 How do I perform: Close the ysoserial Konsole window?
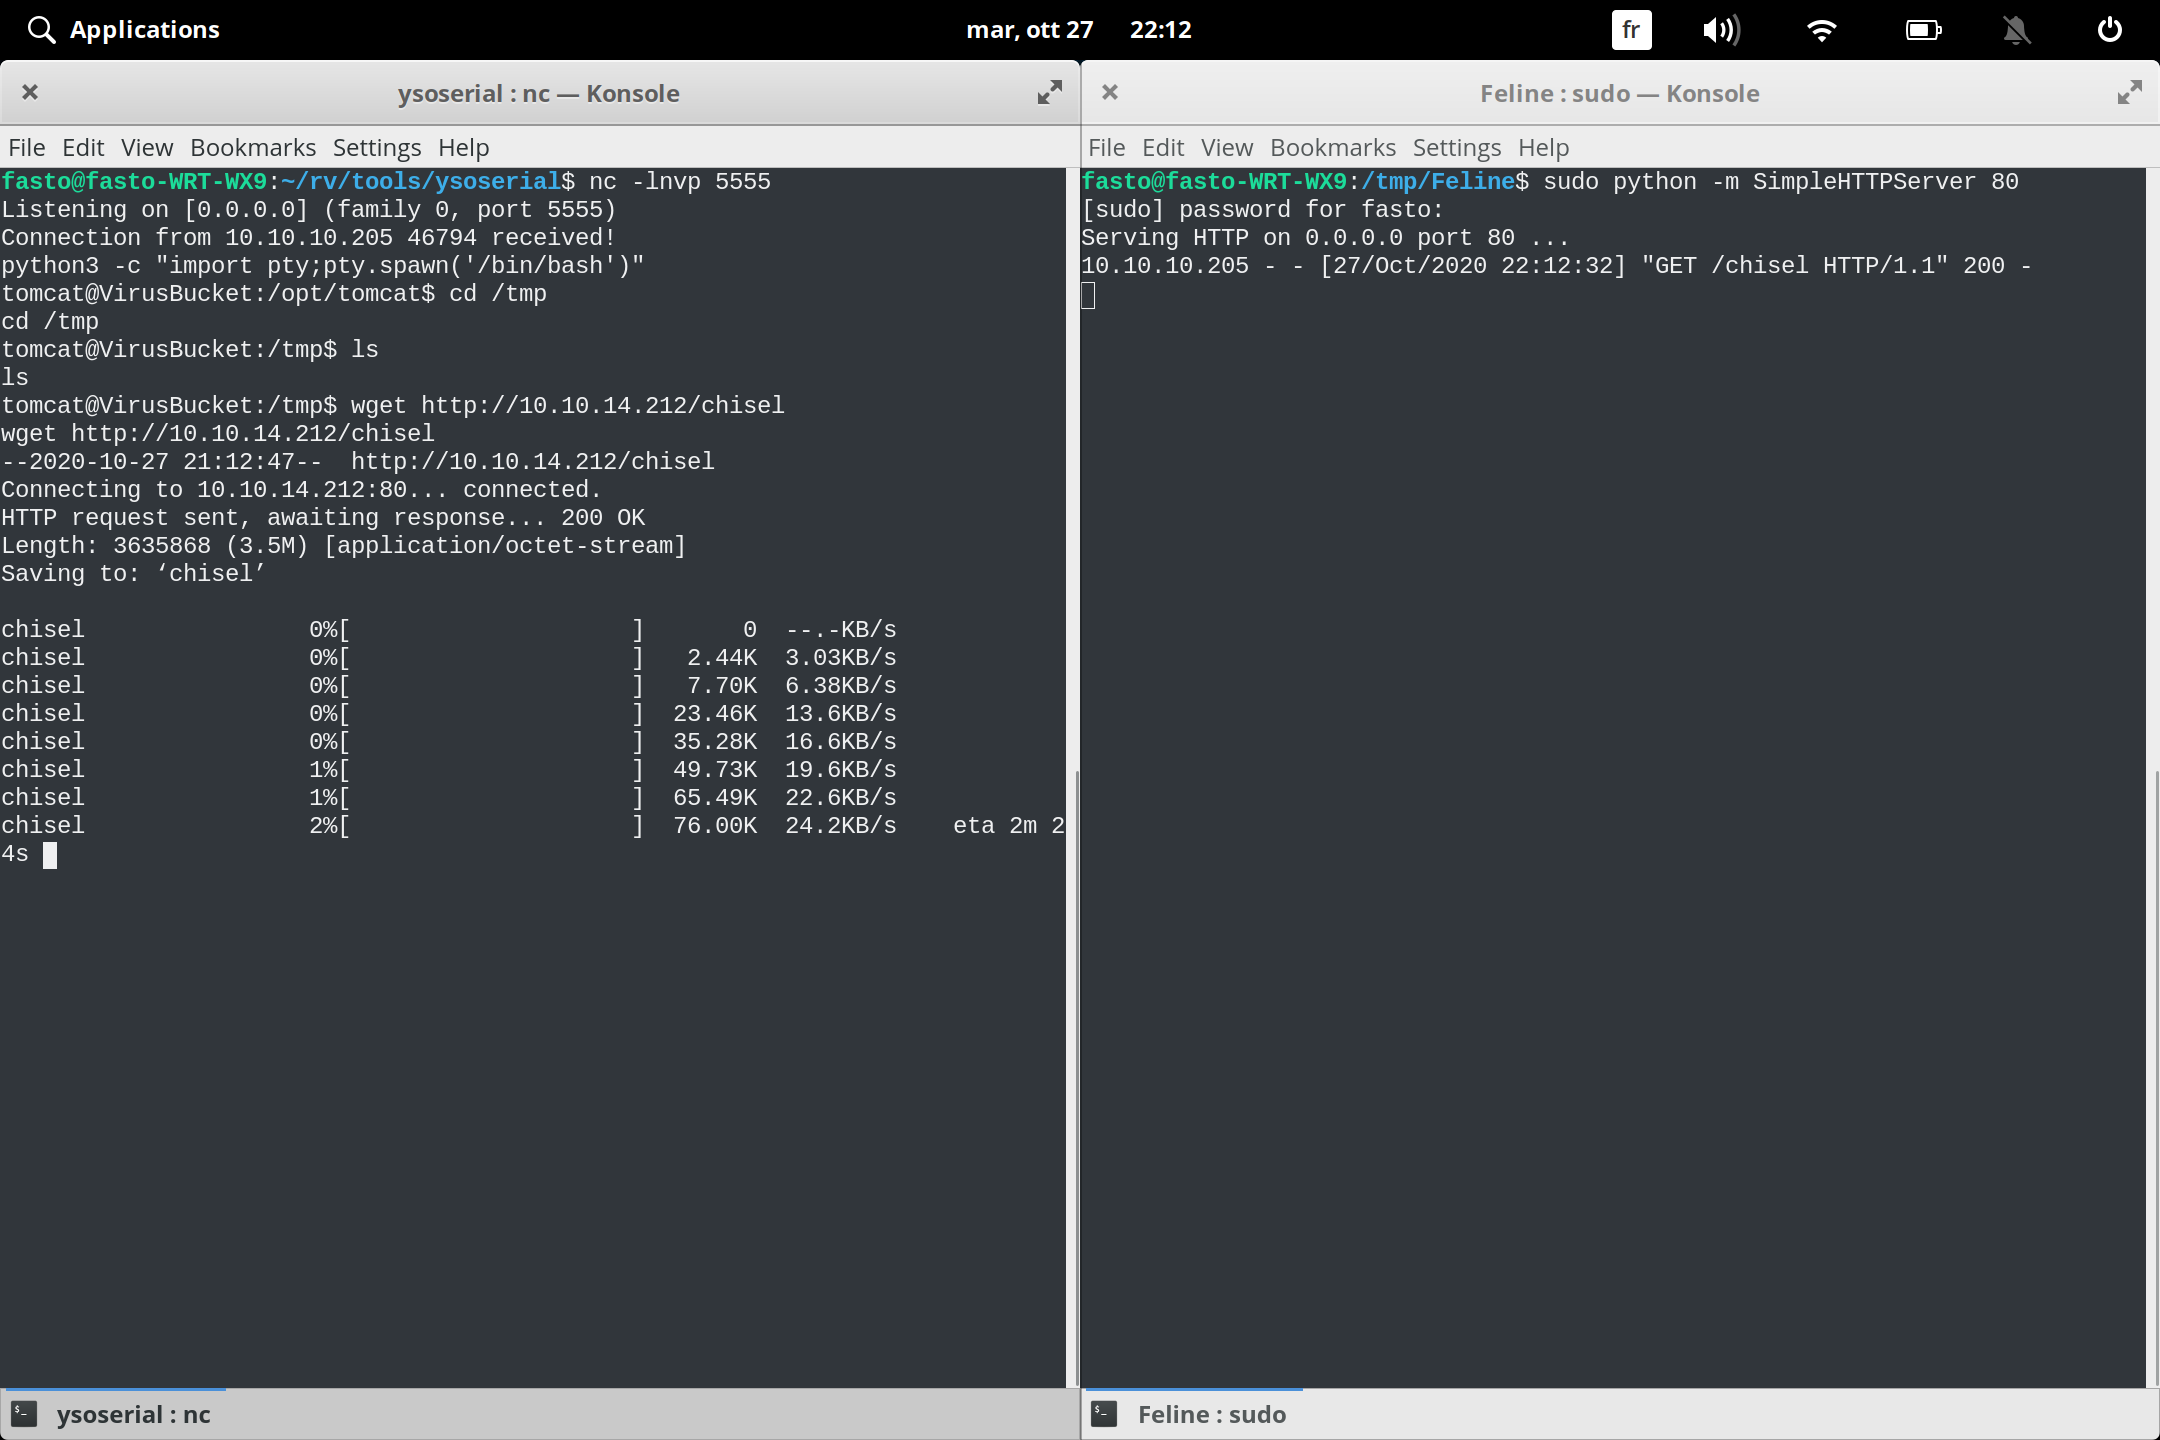30,93
